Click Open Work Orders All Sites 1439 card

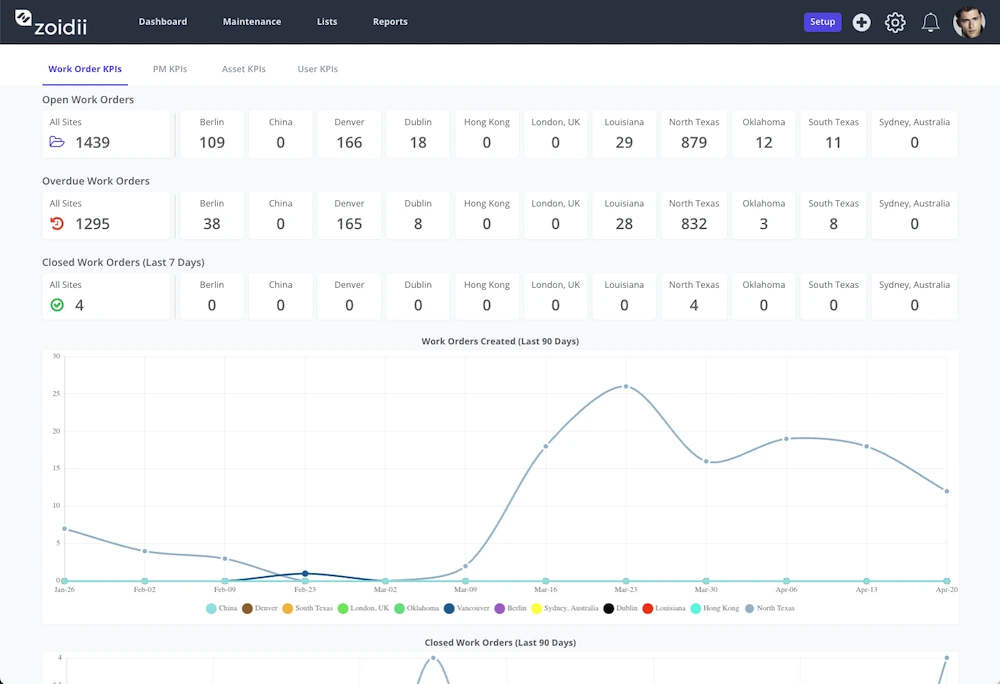coord(106,134)
